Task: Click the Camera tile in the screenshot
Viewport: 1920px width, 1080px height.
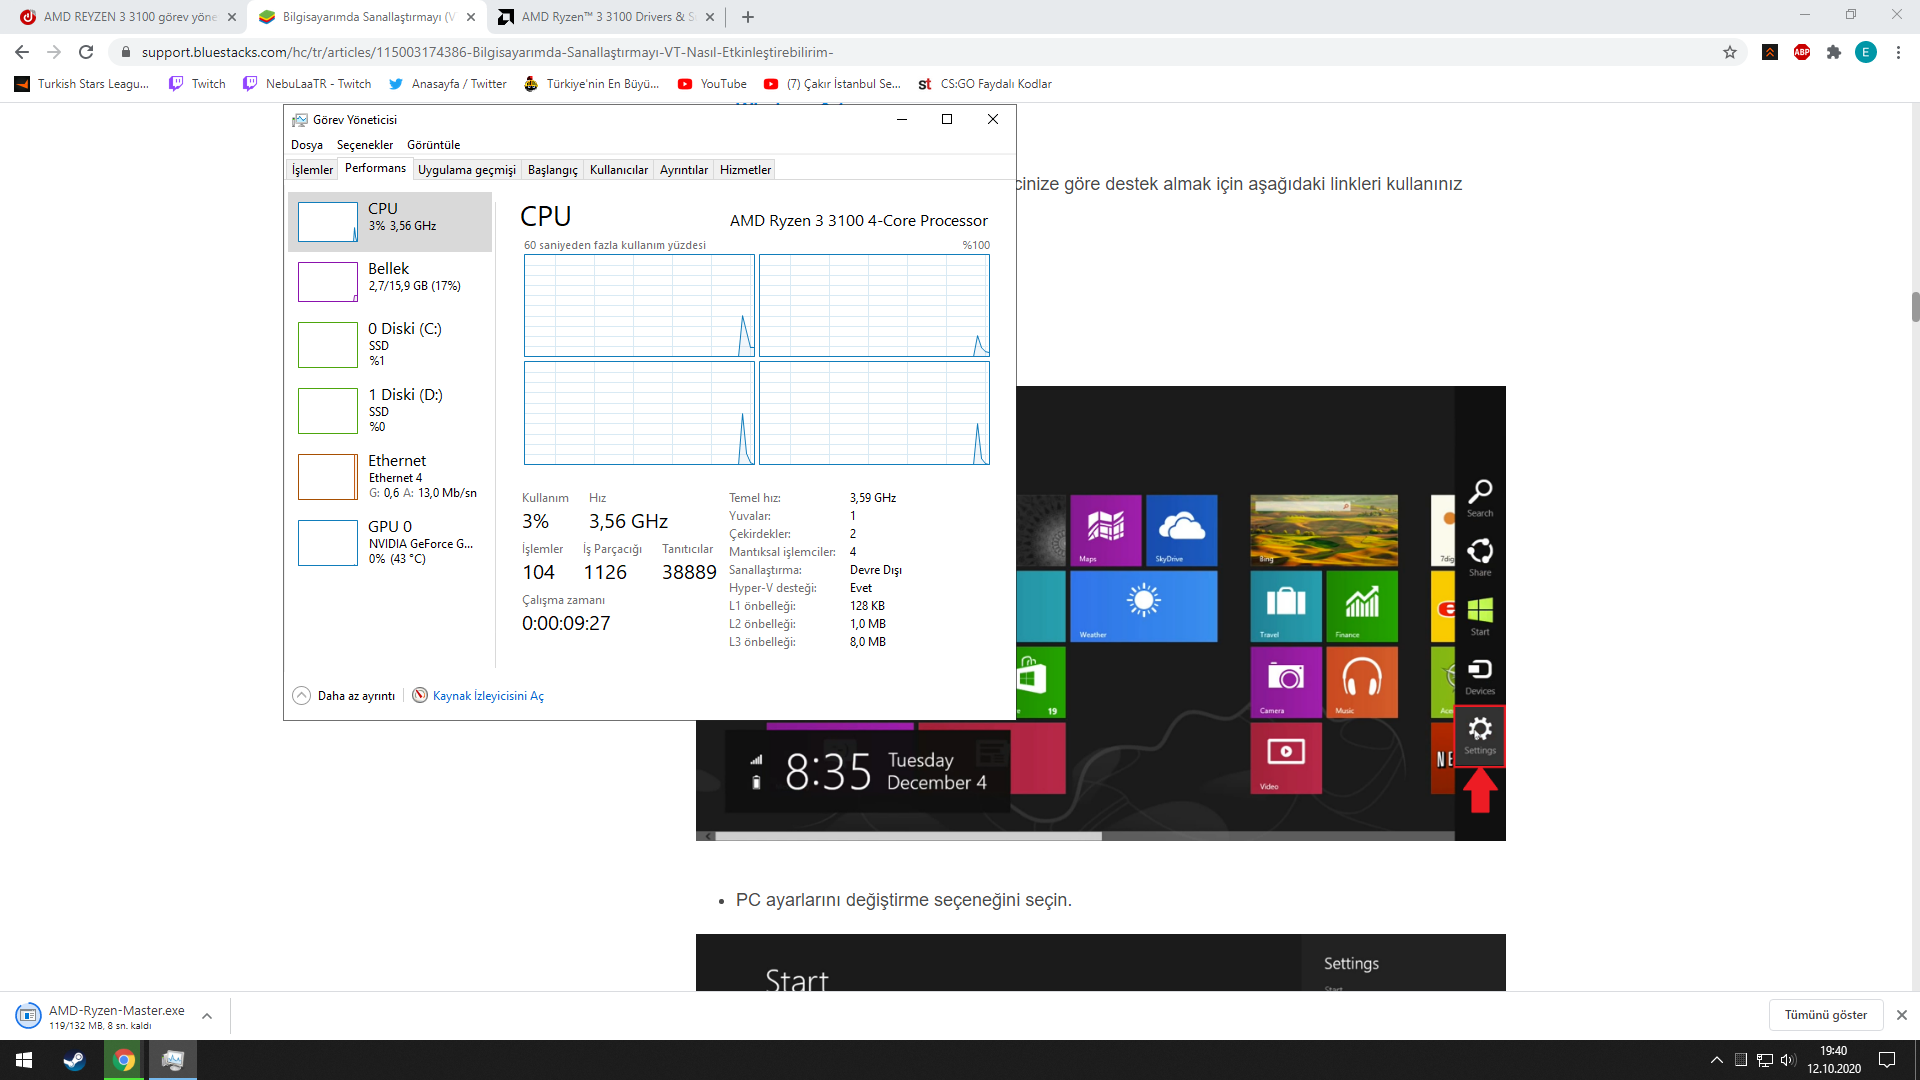Action: click(1286, 682)
